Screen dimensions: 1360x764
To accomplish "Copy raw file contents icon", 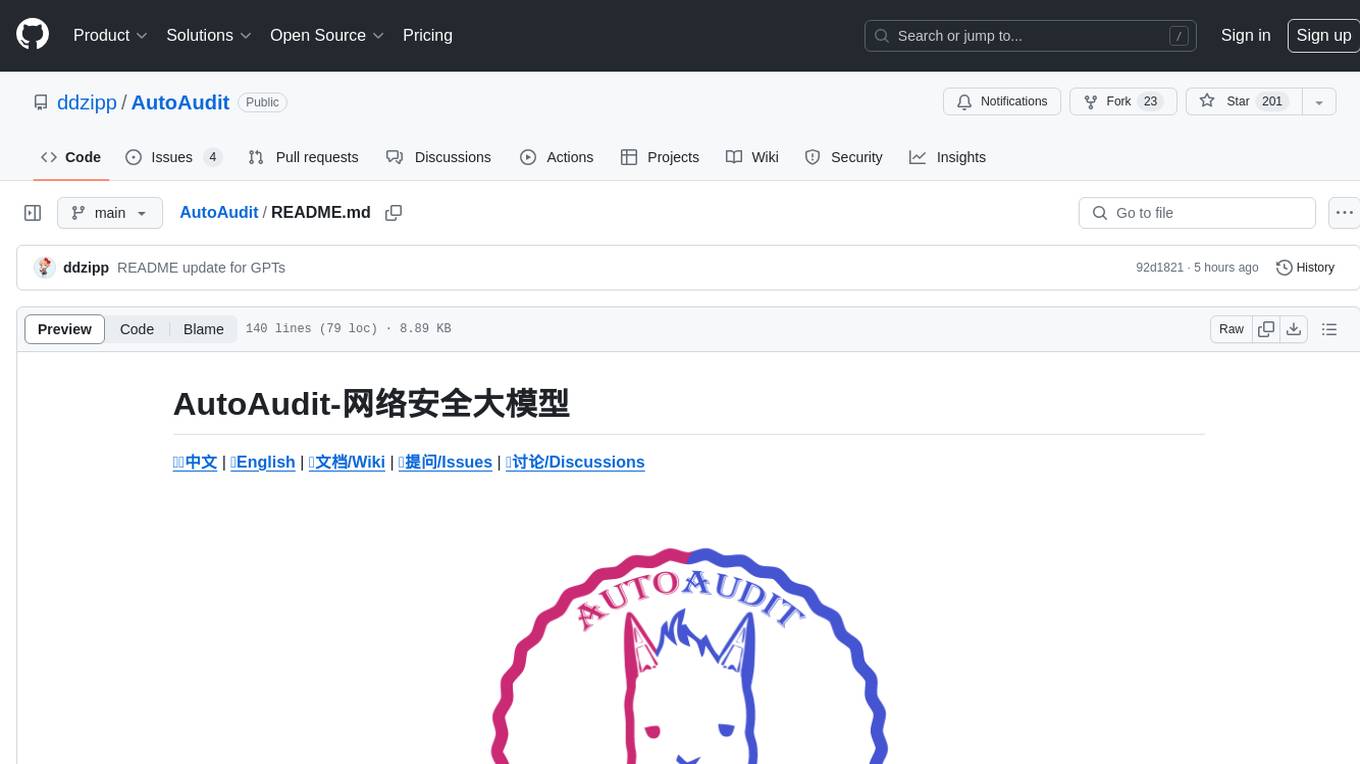I will pyautogui.click(x=1266, y=329).
